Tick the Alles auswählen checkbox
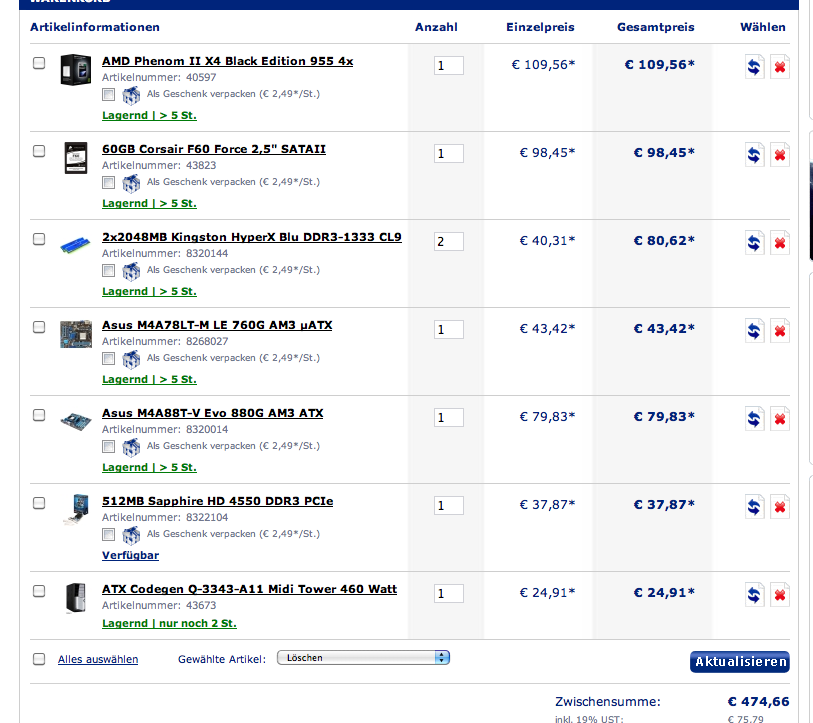 tap(39, 659)
